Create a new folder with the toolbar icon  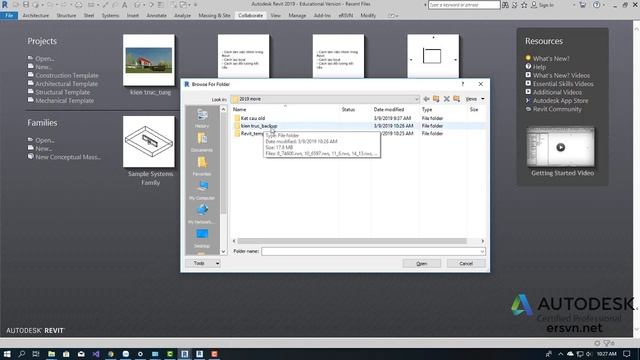tap(456, 99)
